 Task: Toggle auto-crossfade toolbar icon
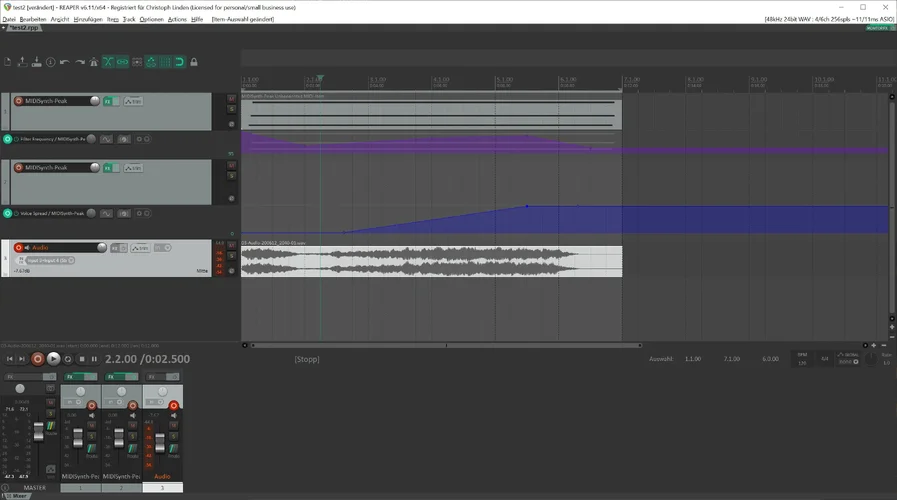click(x=108, y=62)
